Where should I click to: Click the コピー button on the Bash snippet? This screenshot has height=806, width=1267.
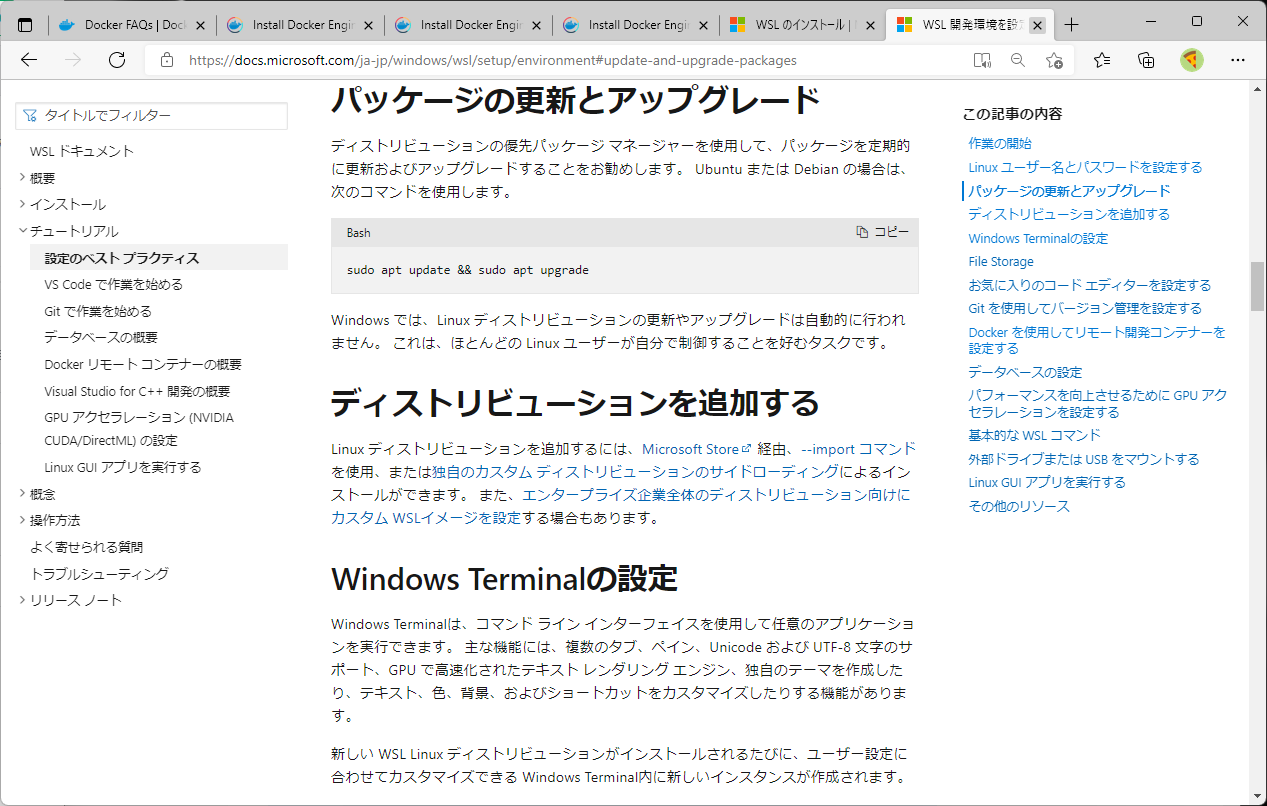pos(884,232)
